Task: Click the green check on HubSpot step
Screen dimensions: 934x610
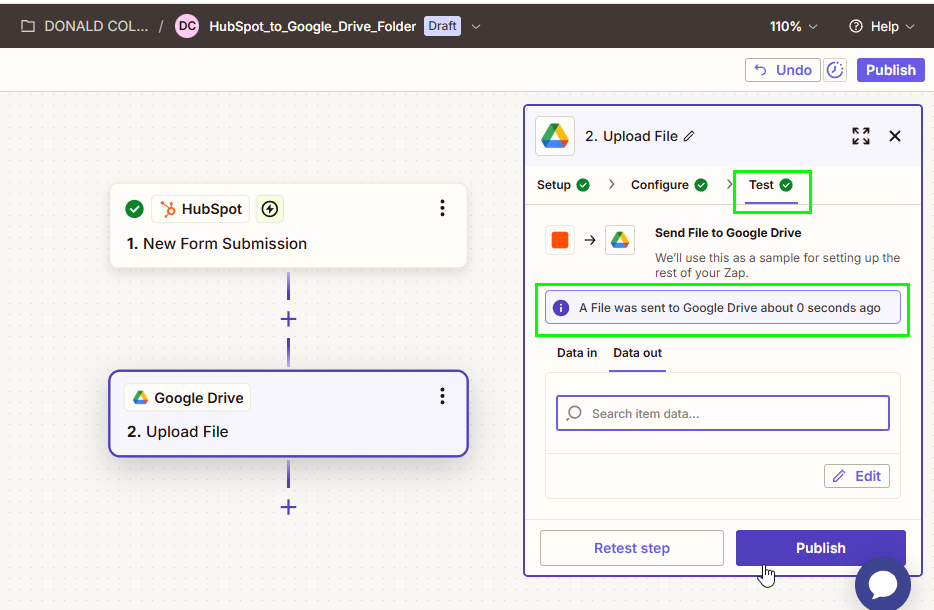Action: tap(135, 209)
